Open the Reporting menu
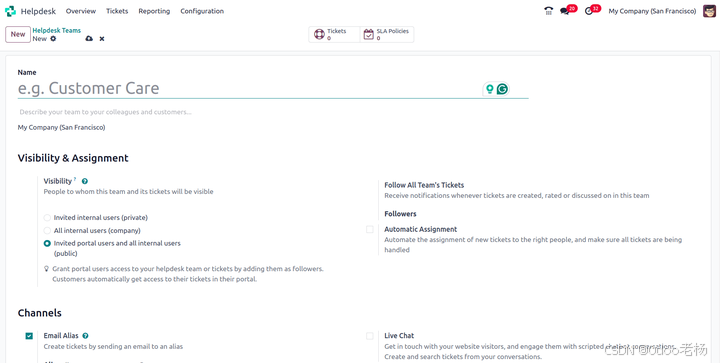Image resolution: width=720 pixels, height=363 pixels. point(154,11)
